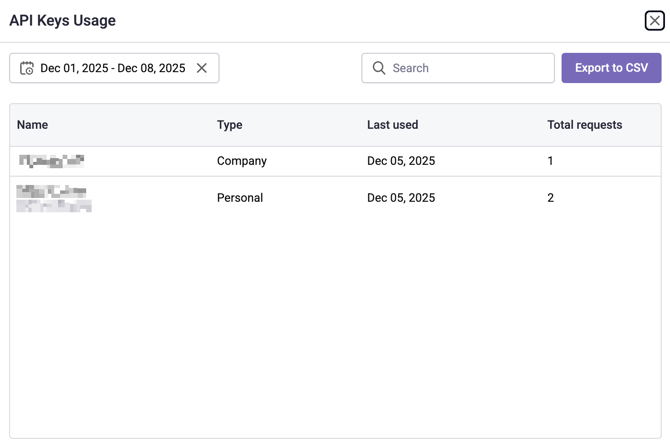The width and height of the screenshot is (670, 448).
Task: Click the Company type cell
Action: tap(242, 161)
